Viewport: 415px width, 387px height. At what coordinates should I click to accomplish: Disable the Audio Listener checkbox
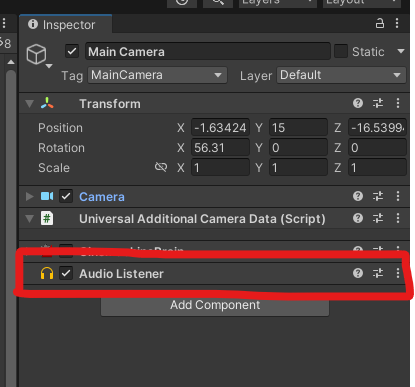tap(66, 273)
